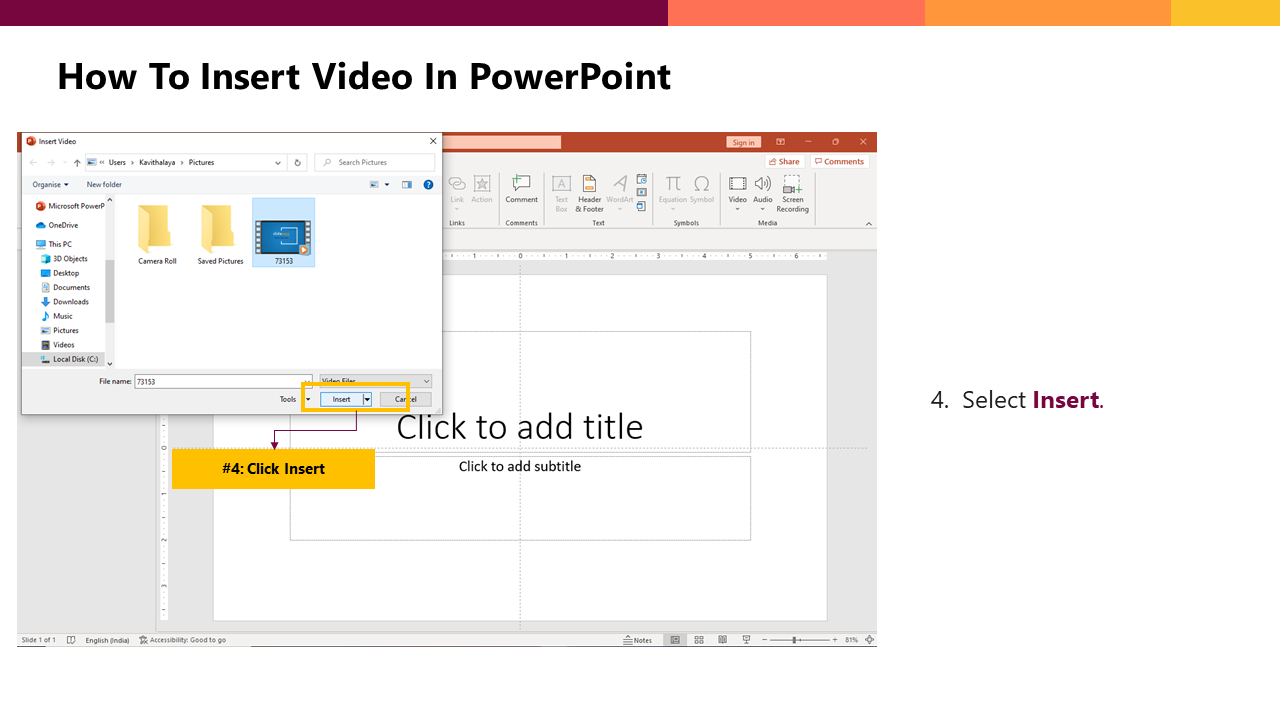This screenshot has width=1280, height=720.
Task: Select OneDrive in navigation pane
Action: click(57, 225)
